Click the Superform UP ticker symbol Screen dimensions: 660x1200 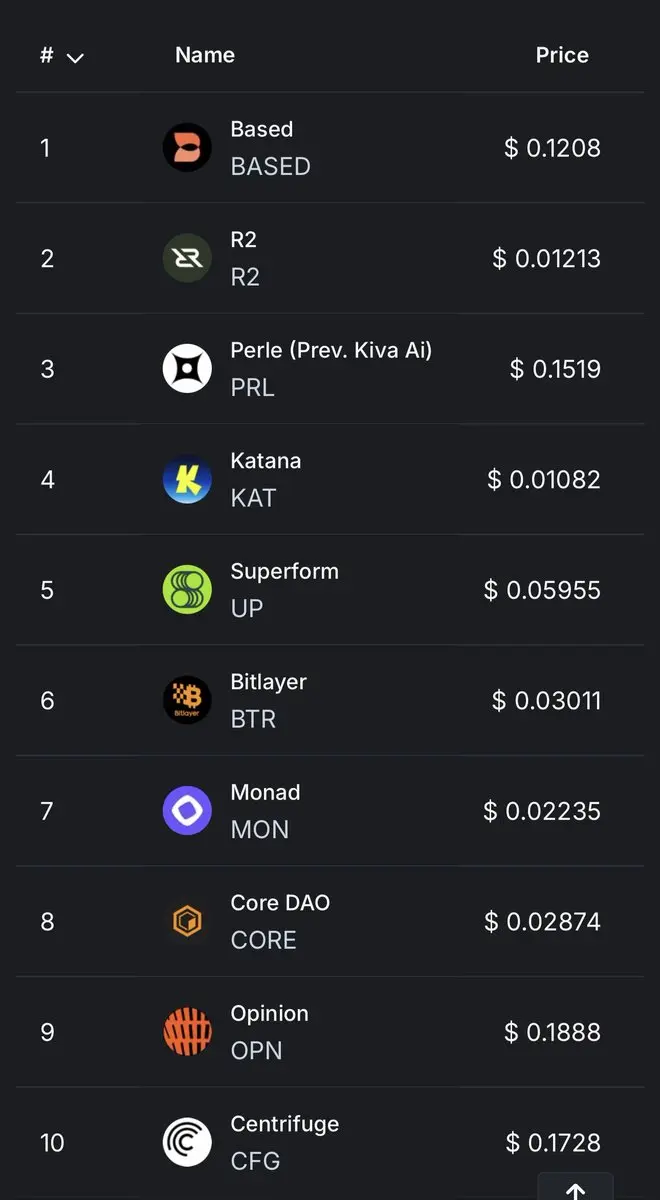click(247, 608)
